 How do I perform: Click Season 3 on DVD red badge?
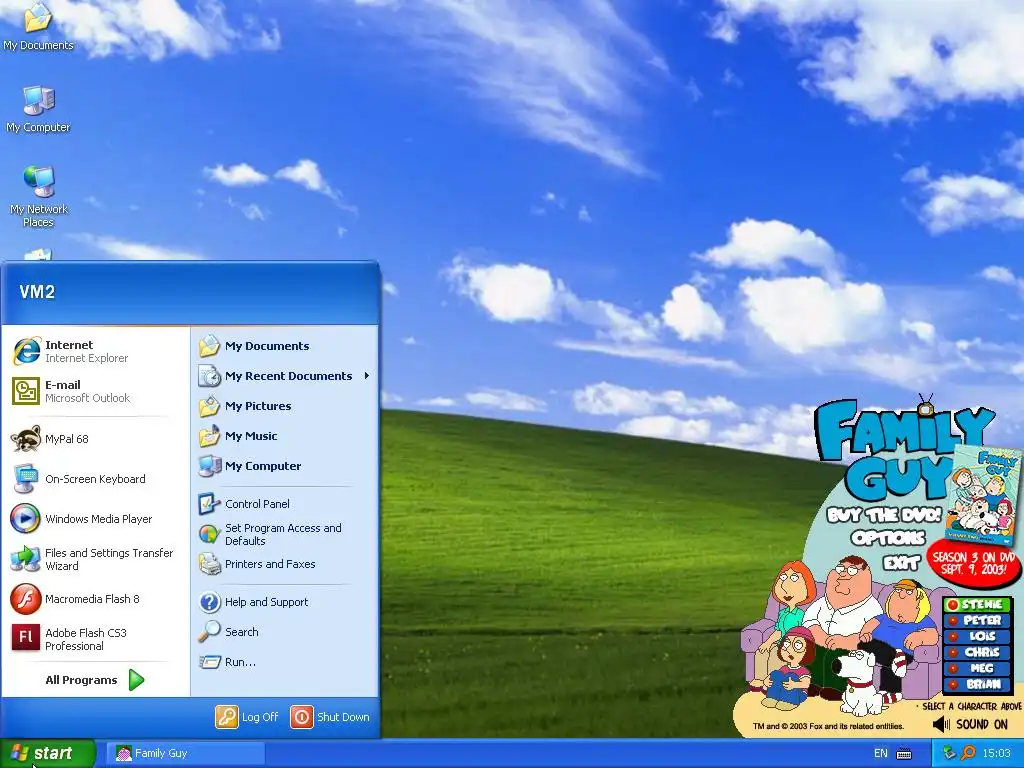pyautogui.click(x=974, y=563)
